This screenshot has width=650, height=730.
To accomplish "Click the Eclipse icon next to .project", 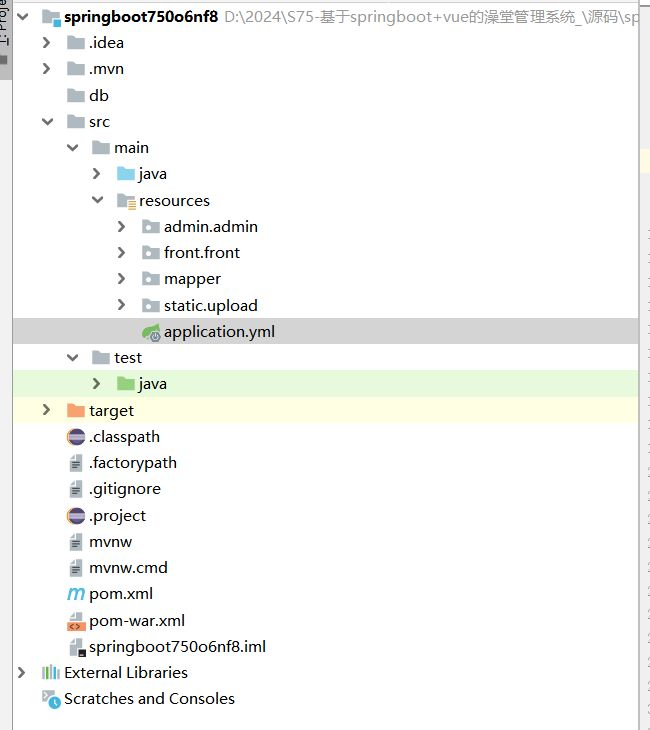I will pos(76,516).
